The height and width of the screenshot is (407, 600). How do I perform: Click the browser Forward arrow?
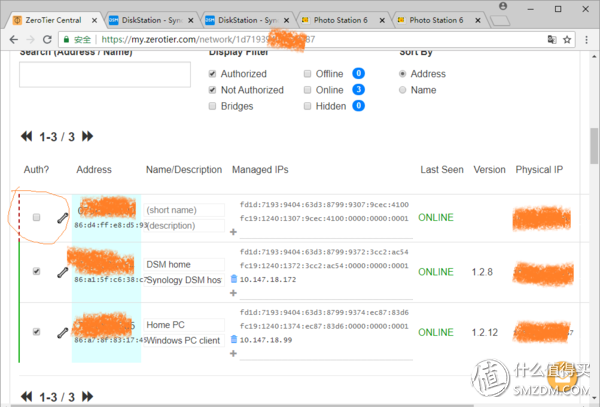click(30, 39)
